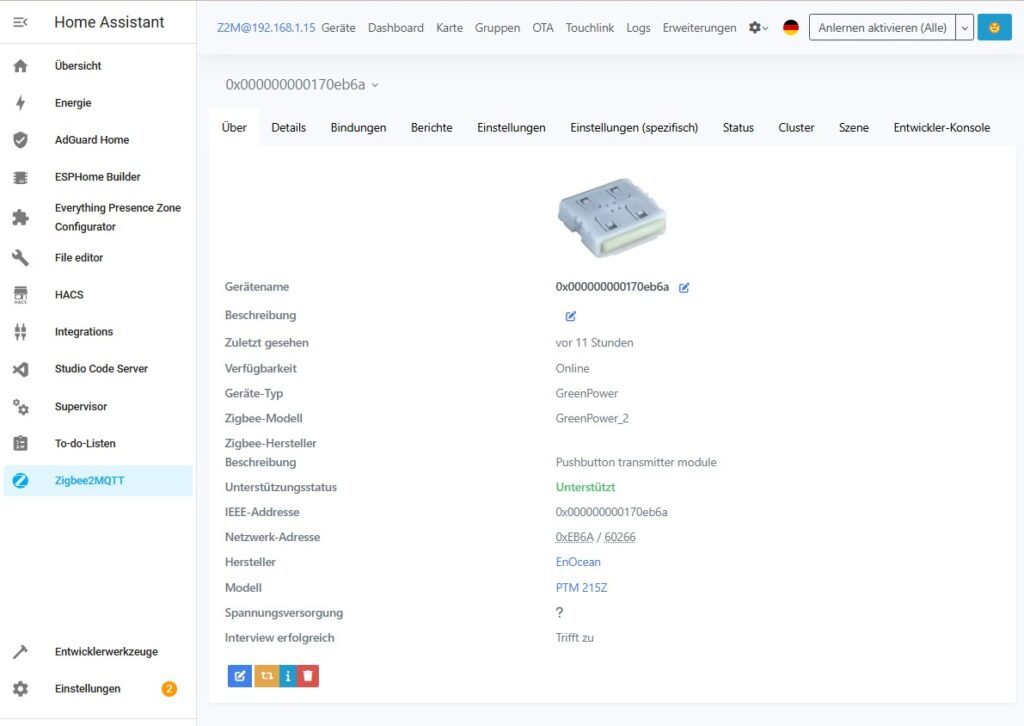This screenshot has width=1024, height=726.
Task: Click the vor 11 Stunden value
Action: tap(594, 343)
